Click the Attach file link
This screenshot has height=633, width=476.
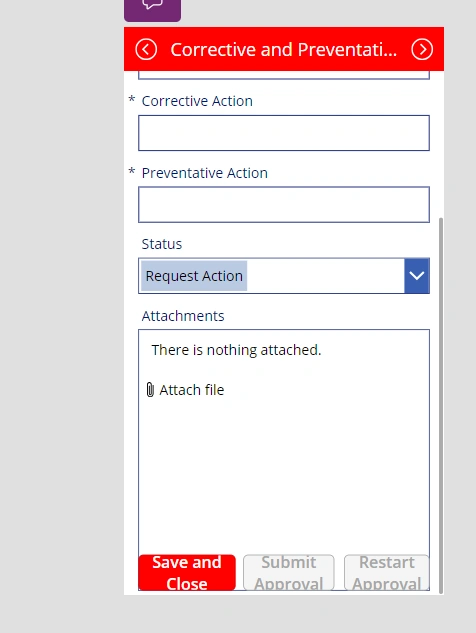click(192, 390)
